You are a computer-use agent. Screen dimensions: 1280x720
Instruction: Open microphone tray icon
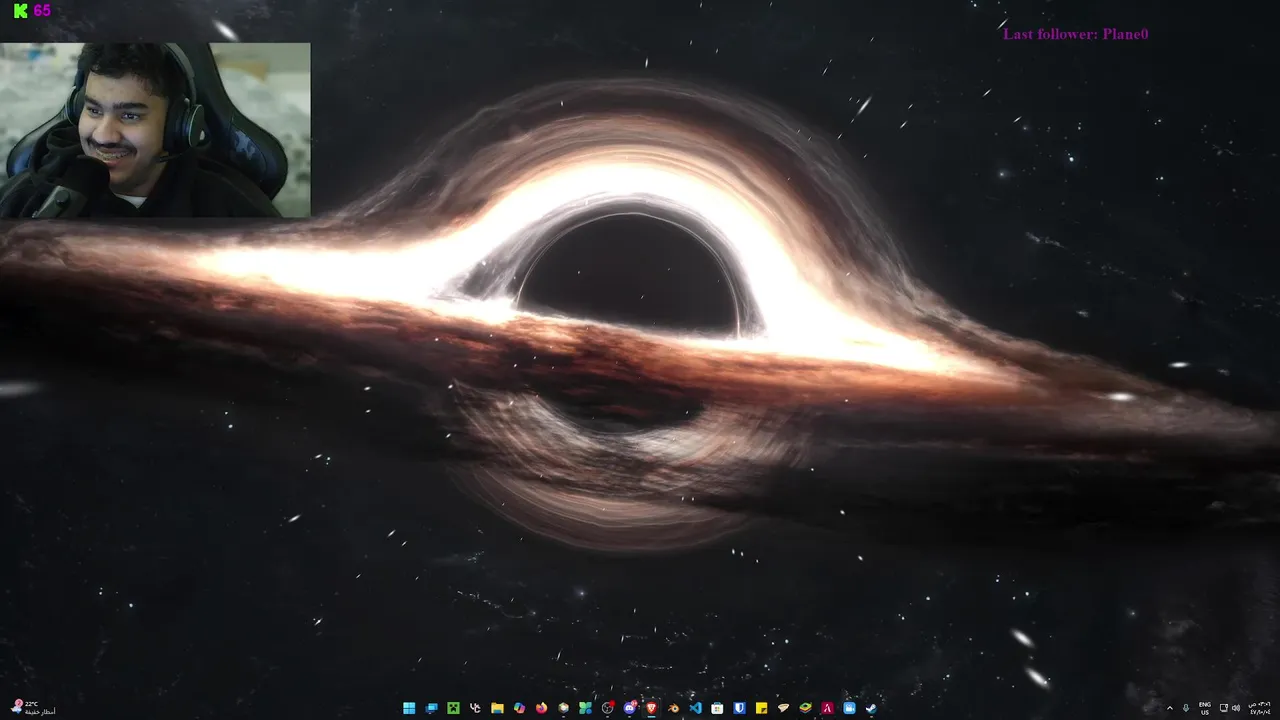1186,708
